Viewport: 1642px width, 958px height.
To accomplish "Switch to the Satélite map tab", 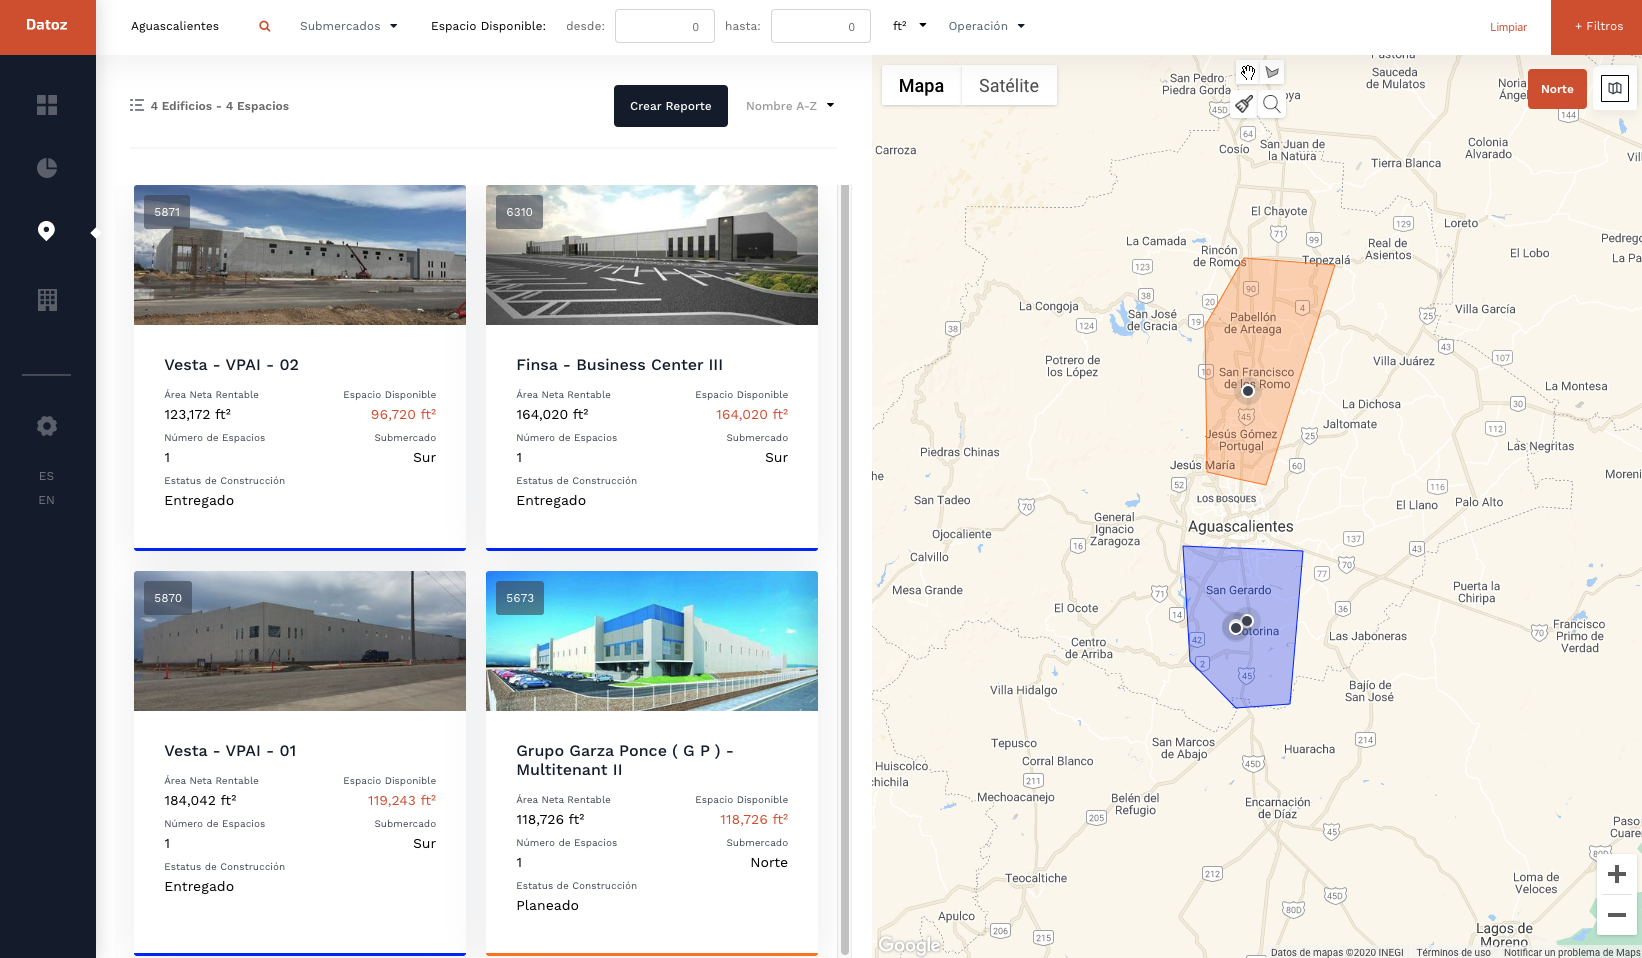I will pos(1008,86).
